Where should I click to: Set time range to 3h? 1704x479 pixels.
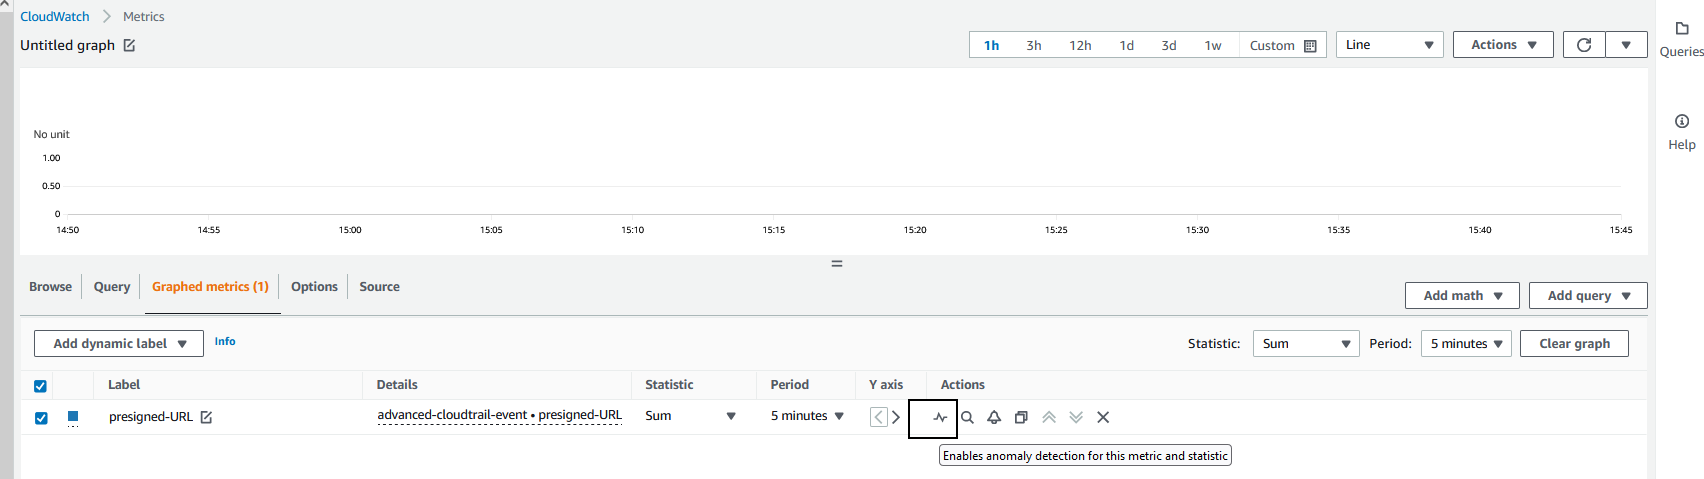point(1034,46)
